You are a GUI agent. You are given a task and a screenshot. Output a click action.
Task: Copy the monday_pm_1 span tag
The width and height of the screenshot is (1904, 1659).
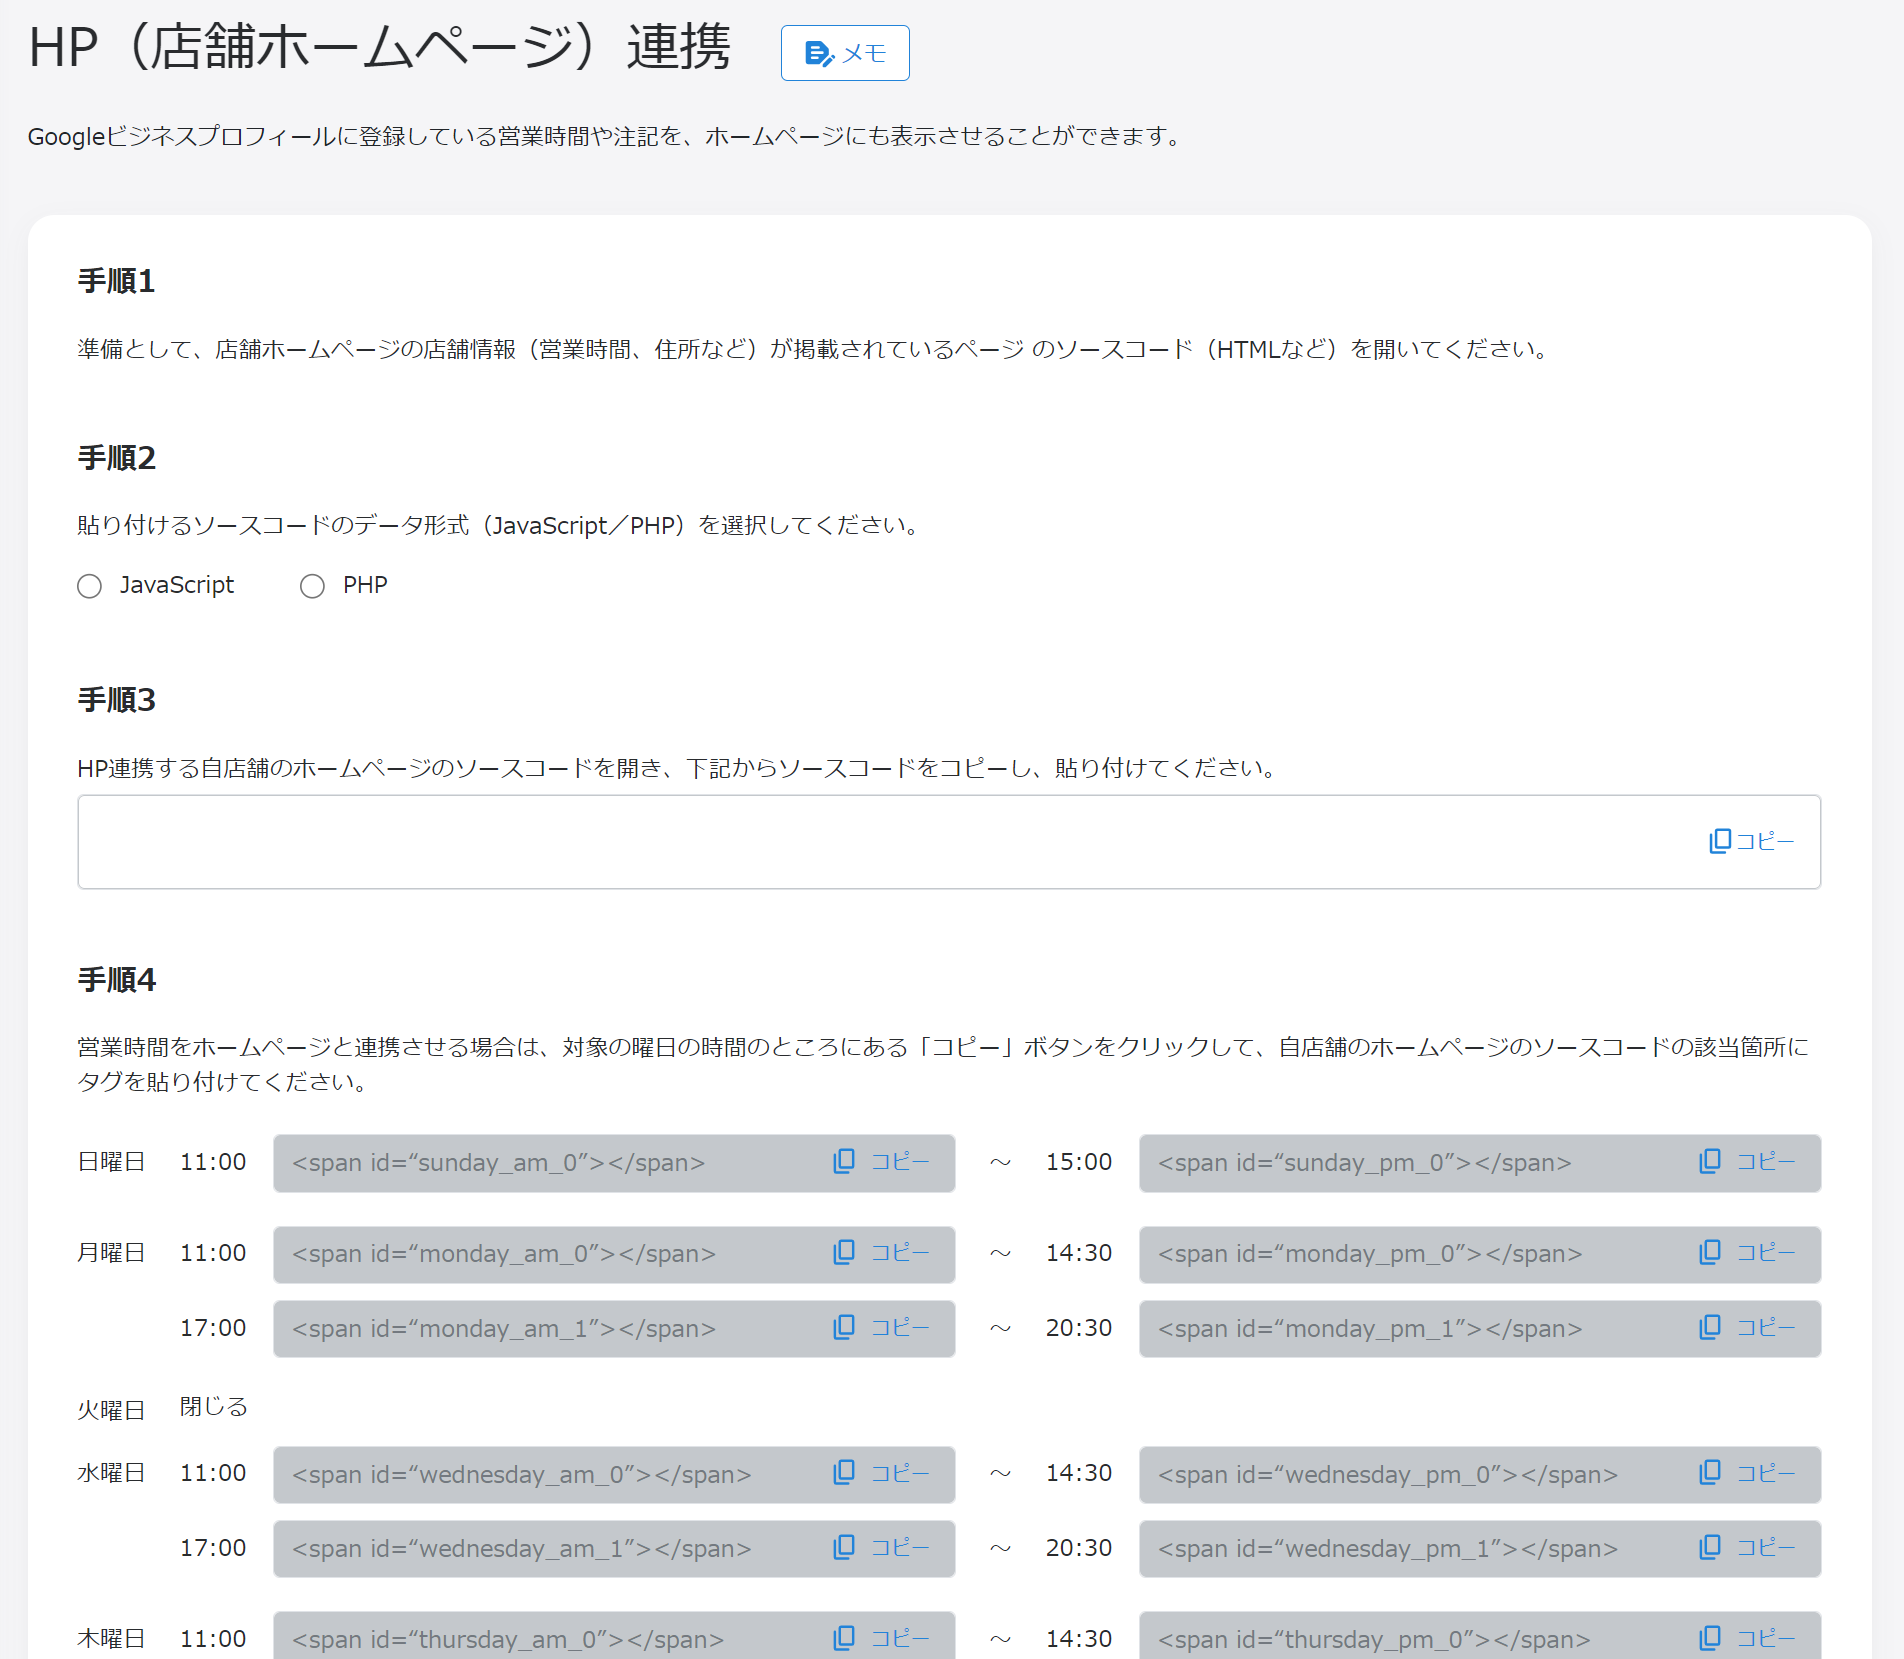point(1748,1328)
